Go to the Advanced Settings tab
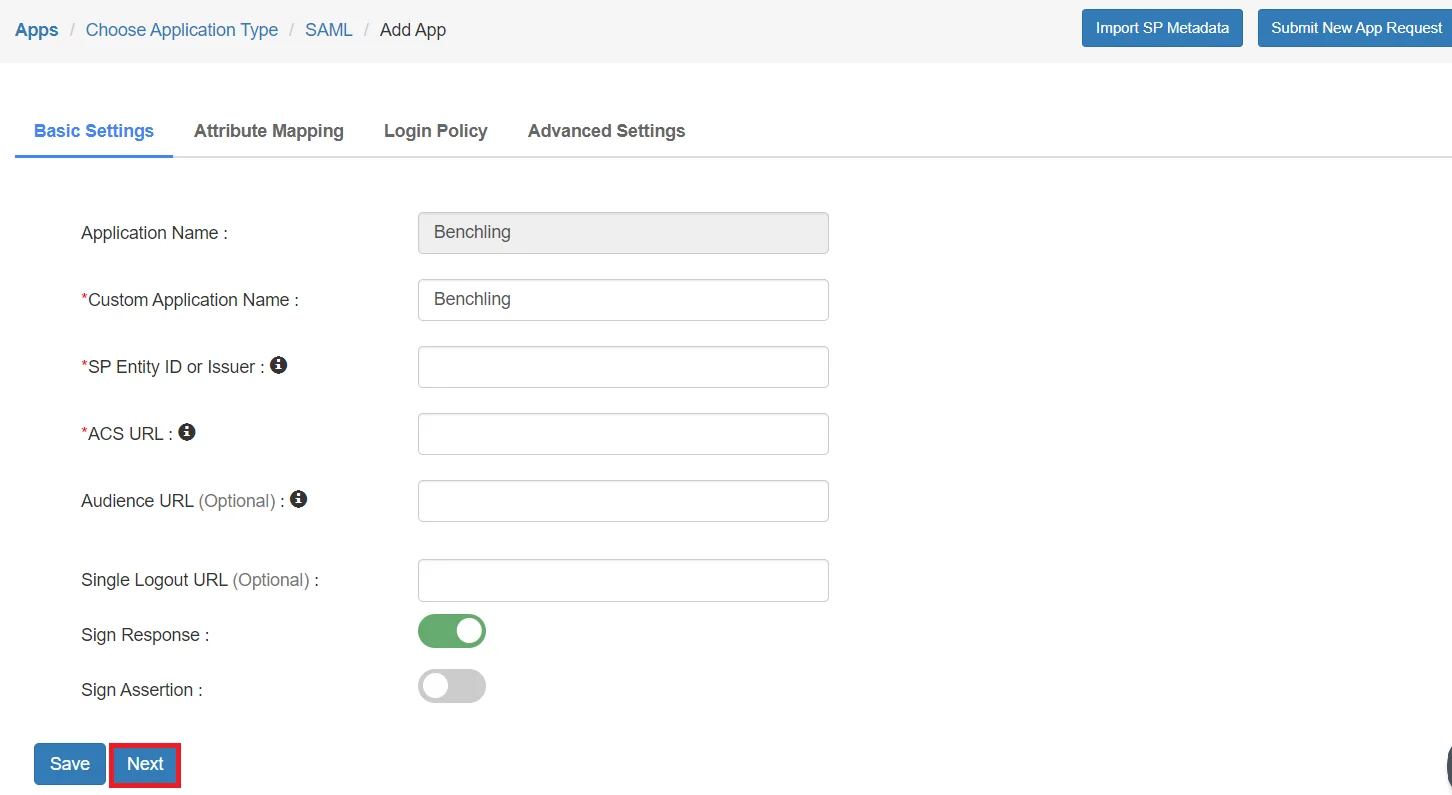Screen dimensions: 1452x795 click(607, 131)
